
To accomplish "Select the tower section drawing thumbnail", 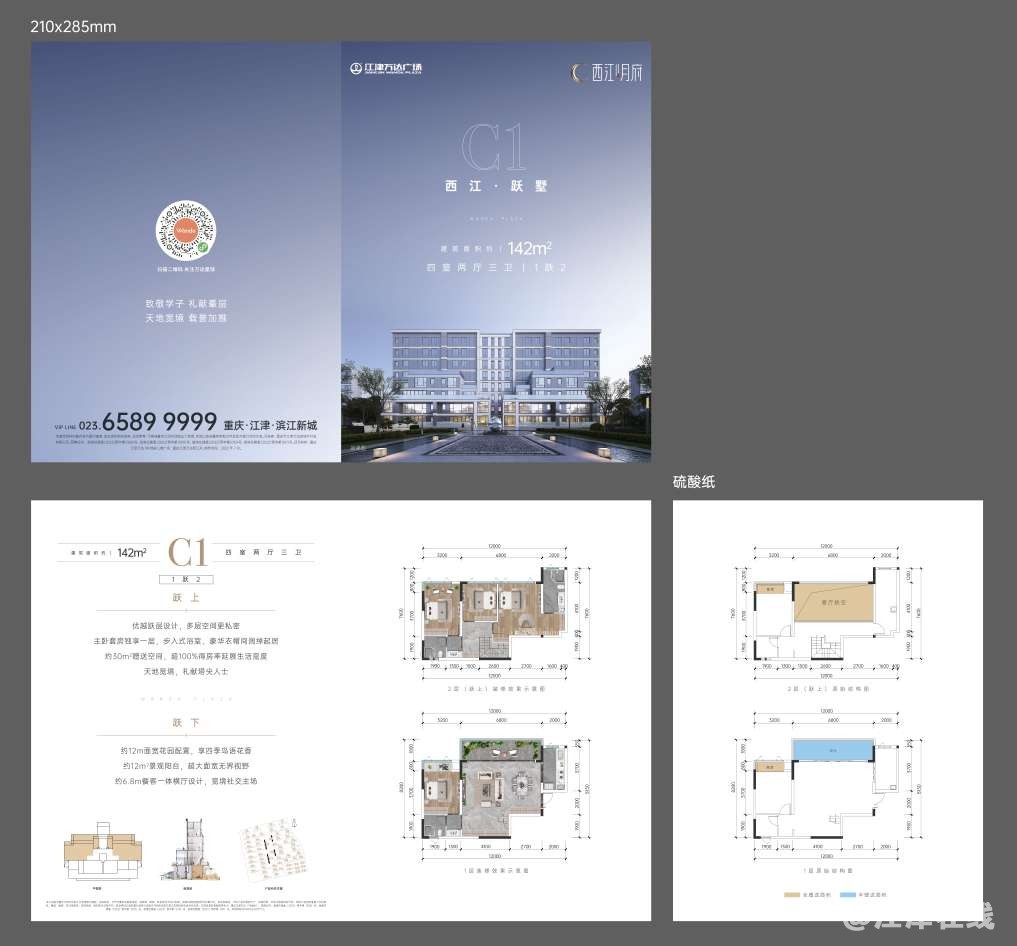I will pyautogui.click(x=191, y=849).
